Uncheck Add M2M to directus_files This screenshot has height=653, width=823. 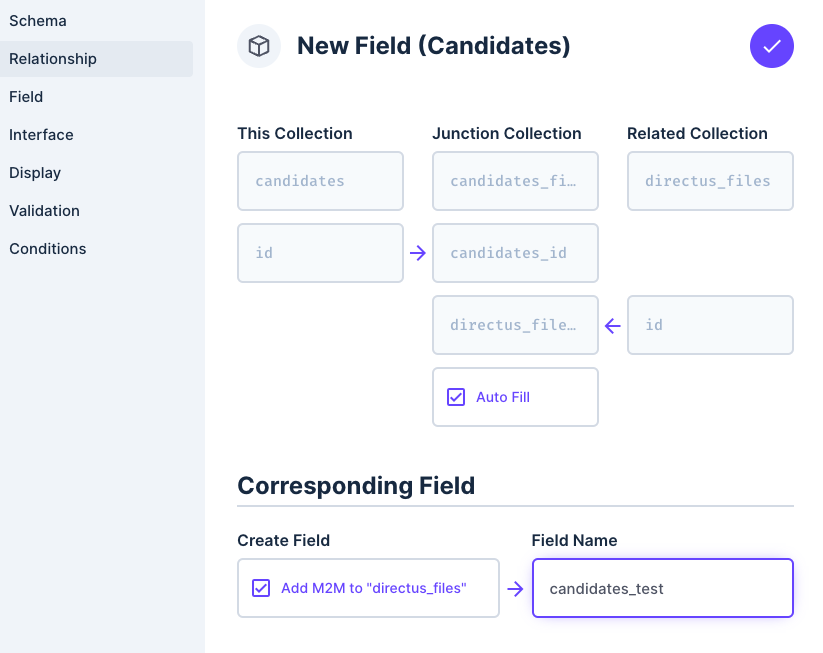click(260, 588)
